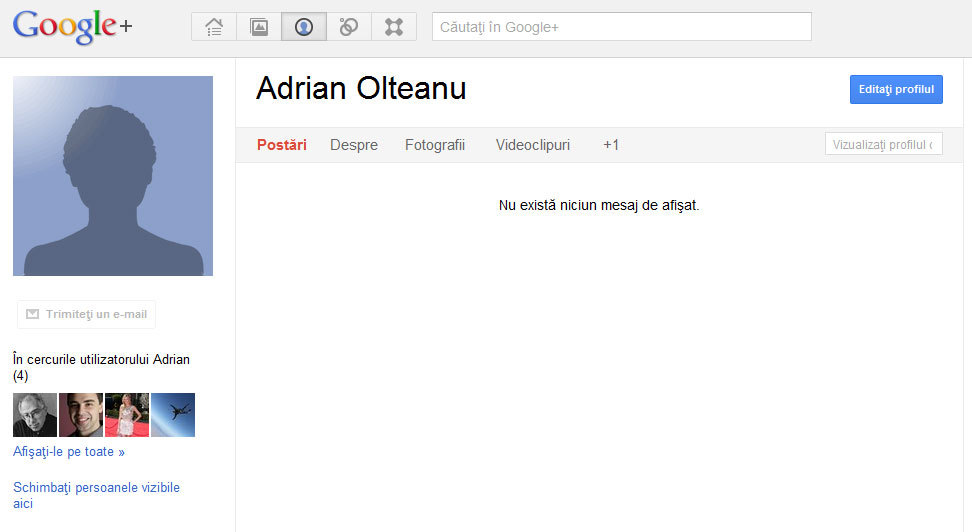Switch to the Despre tab

354,145
